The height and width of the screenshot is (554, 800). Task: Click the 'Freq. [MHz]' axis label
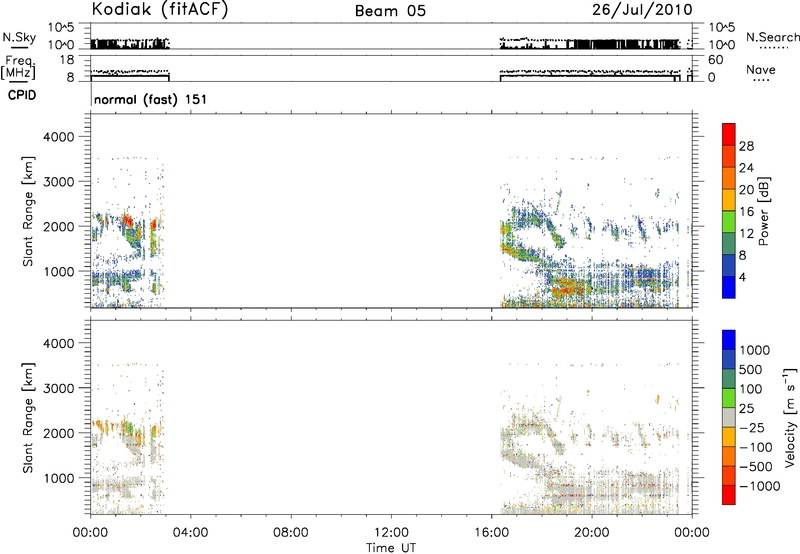tap(20, 68)
